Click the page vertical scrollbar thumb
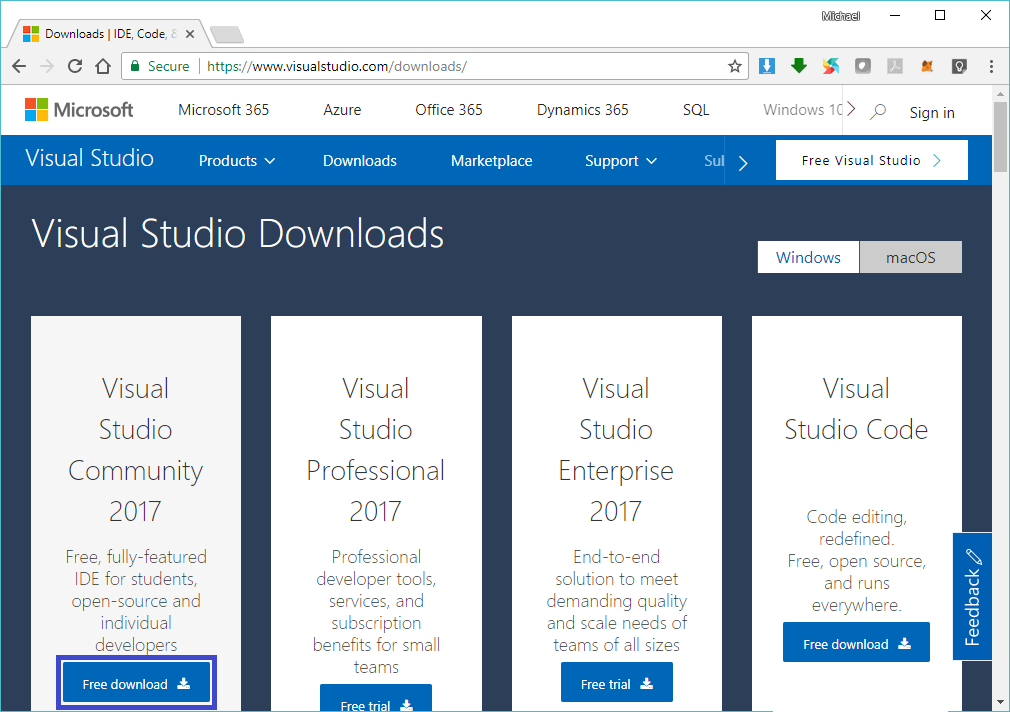 click(1000, 137)
